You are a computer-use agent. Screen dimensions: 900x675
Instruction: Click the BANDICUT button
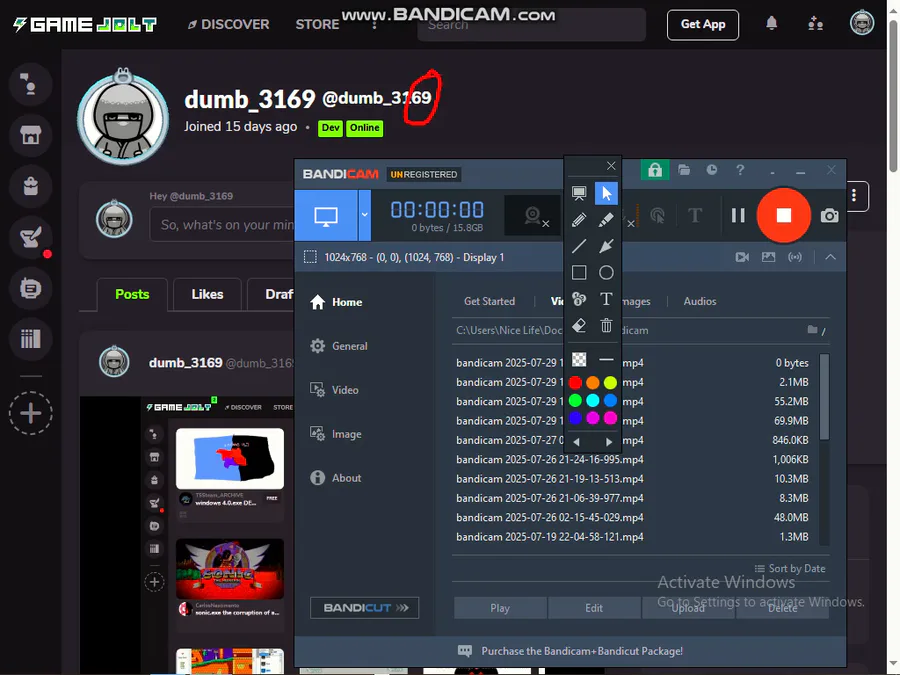tap(364, 608)
